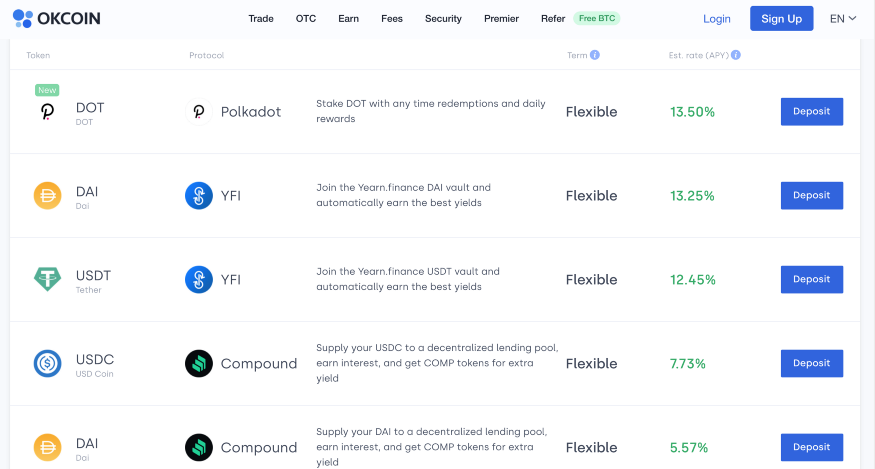Click the Login link
The width and height of the screenshot is (875, 469).
pyautogui.click(x=717, y=18)
